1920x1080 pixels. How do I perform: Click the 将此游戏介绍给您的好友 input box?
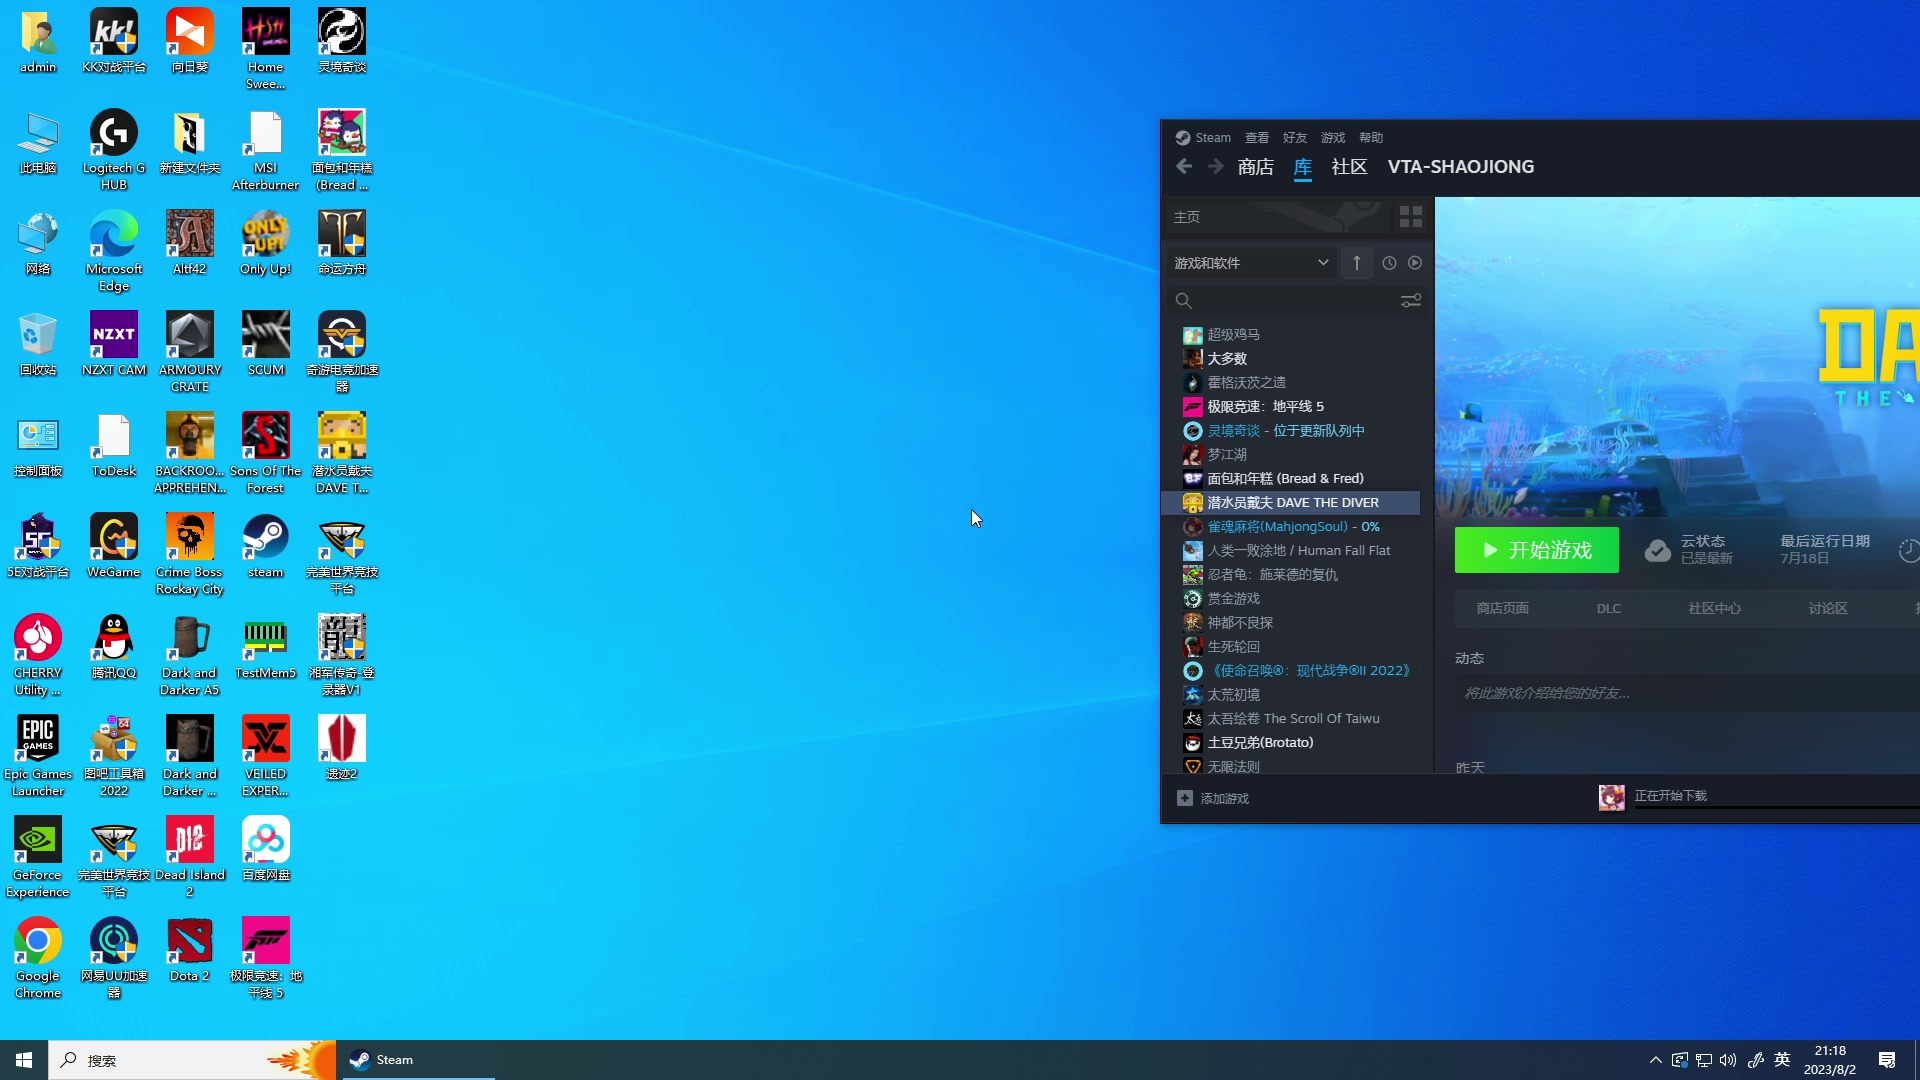(1686, 693)
